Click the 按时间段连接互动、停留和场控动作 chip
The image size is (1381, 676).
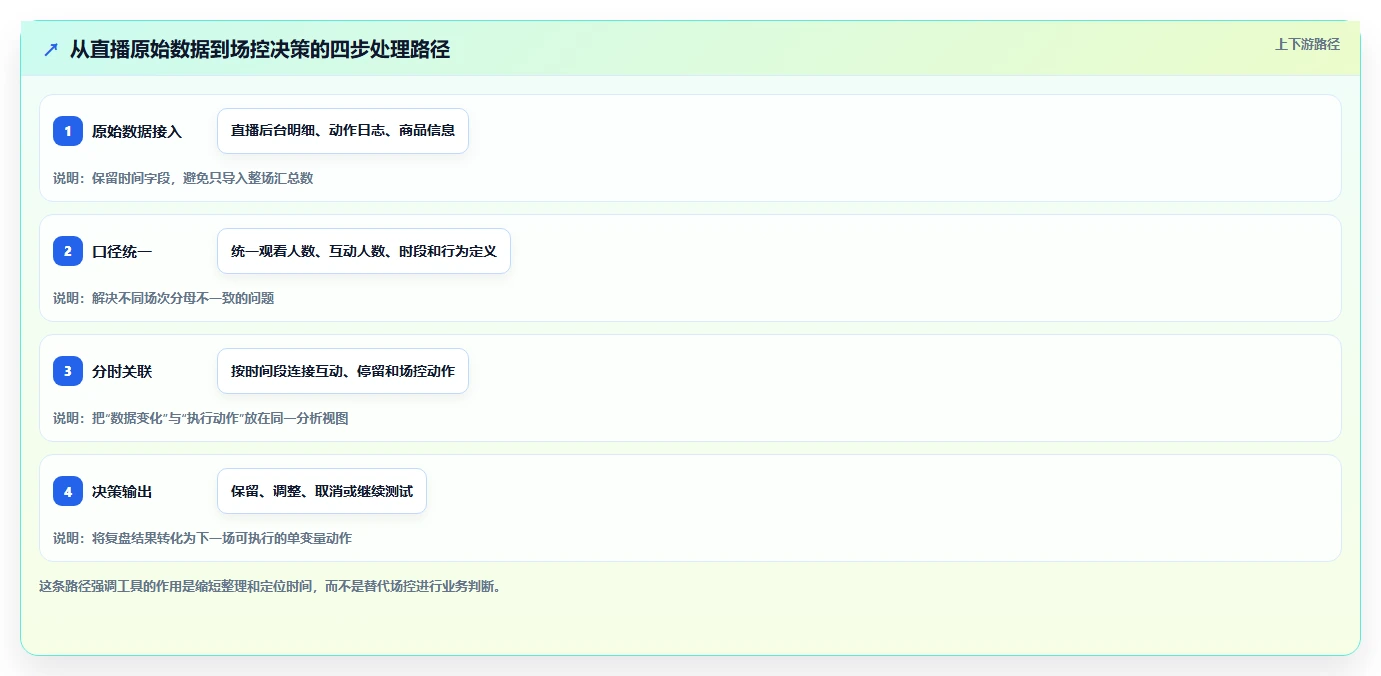pyautogui.click(x=343, y=371)
